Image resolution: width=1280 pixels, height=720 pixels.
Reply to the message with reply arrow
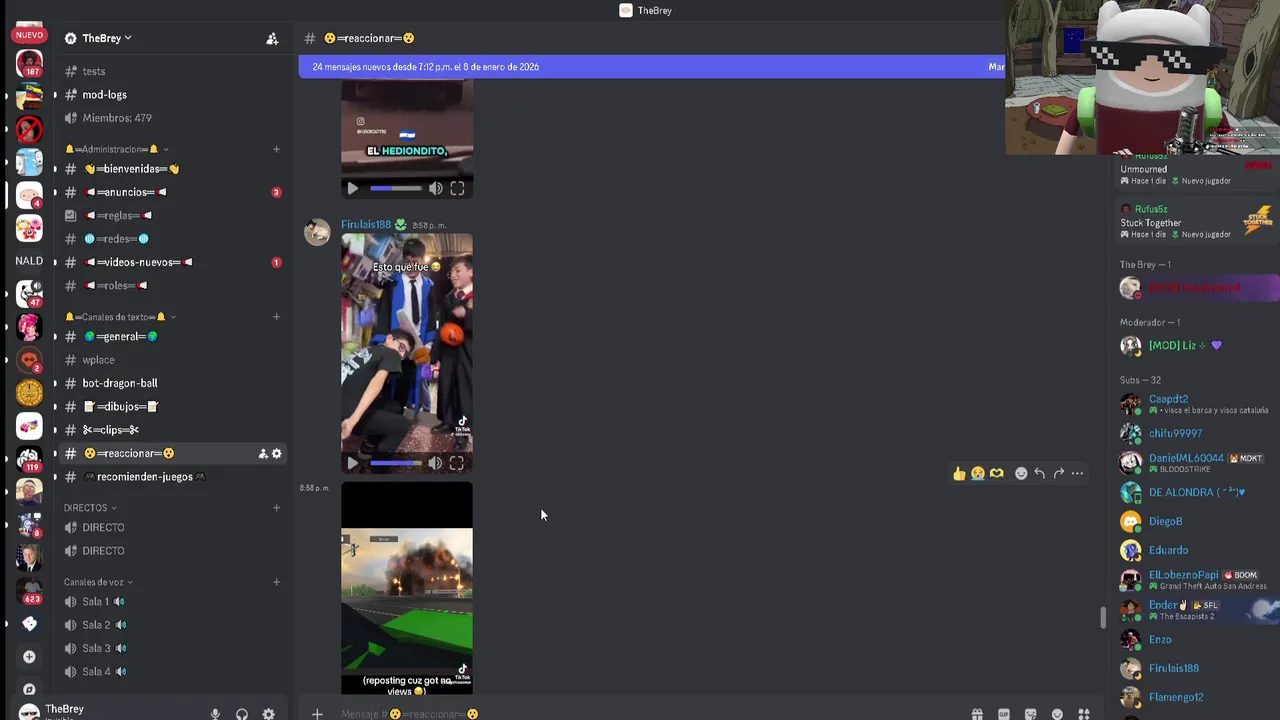coord(1040,473)
